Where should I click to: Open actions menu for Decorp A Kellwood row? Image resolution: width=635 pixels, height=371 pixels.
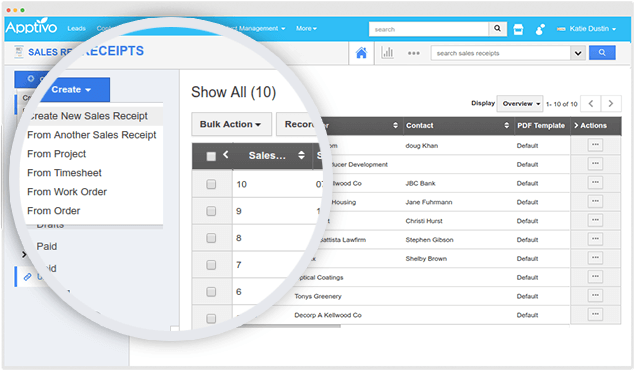pyautogui.click(x=595, y=314)
